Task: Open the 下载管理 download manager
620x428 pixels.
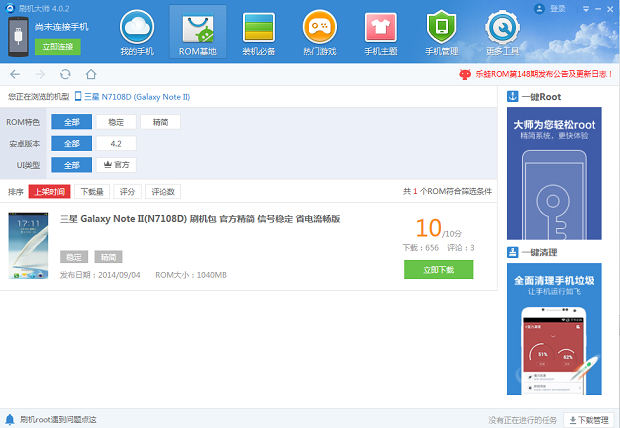Action: [x=590, y=420]
